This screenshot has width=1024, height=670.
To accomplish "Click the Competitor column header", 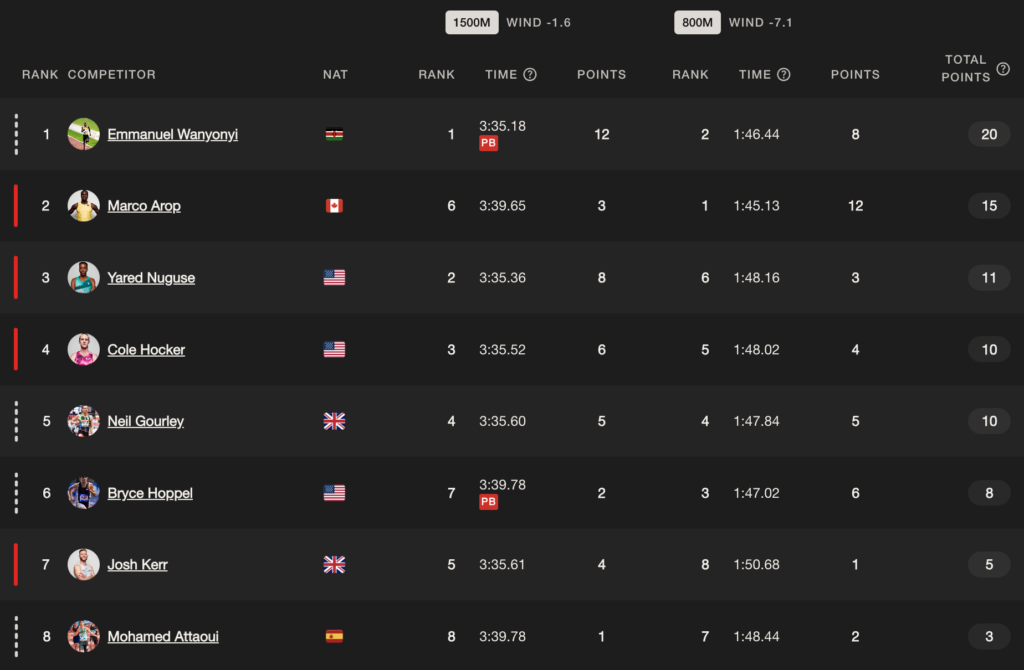I will click(112, 74).
